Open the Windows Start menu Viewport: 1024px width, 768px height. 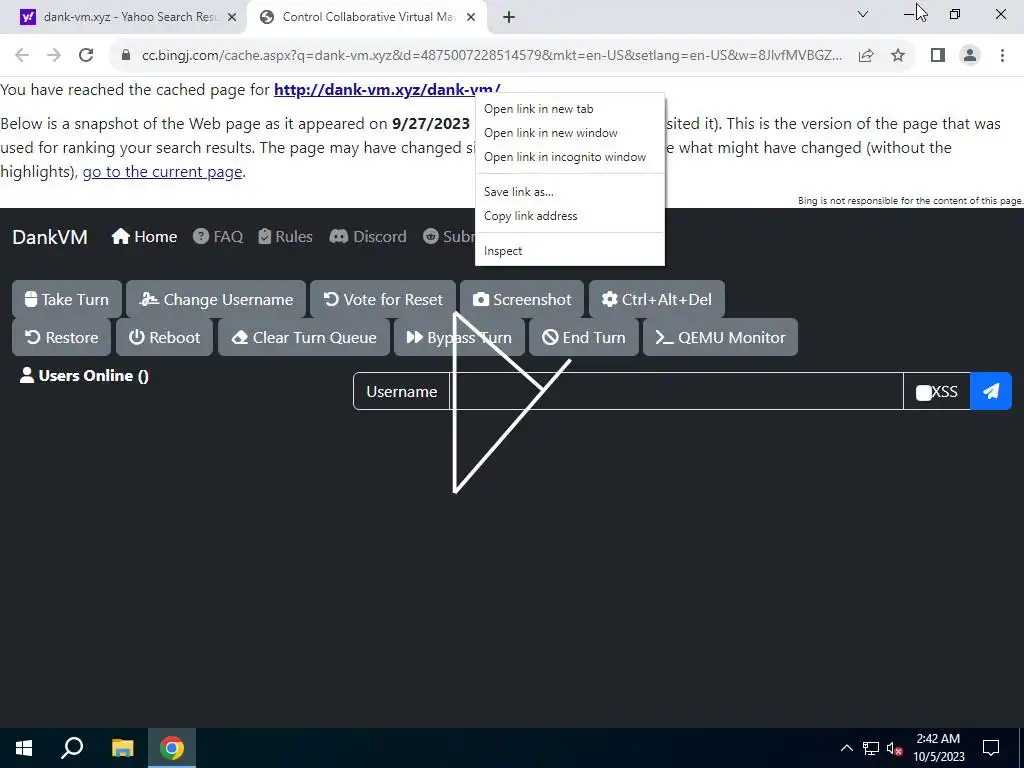coord(24,748)
